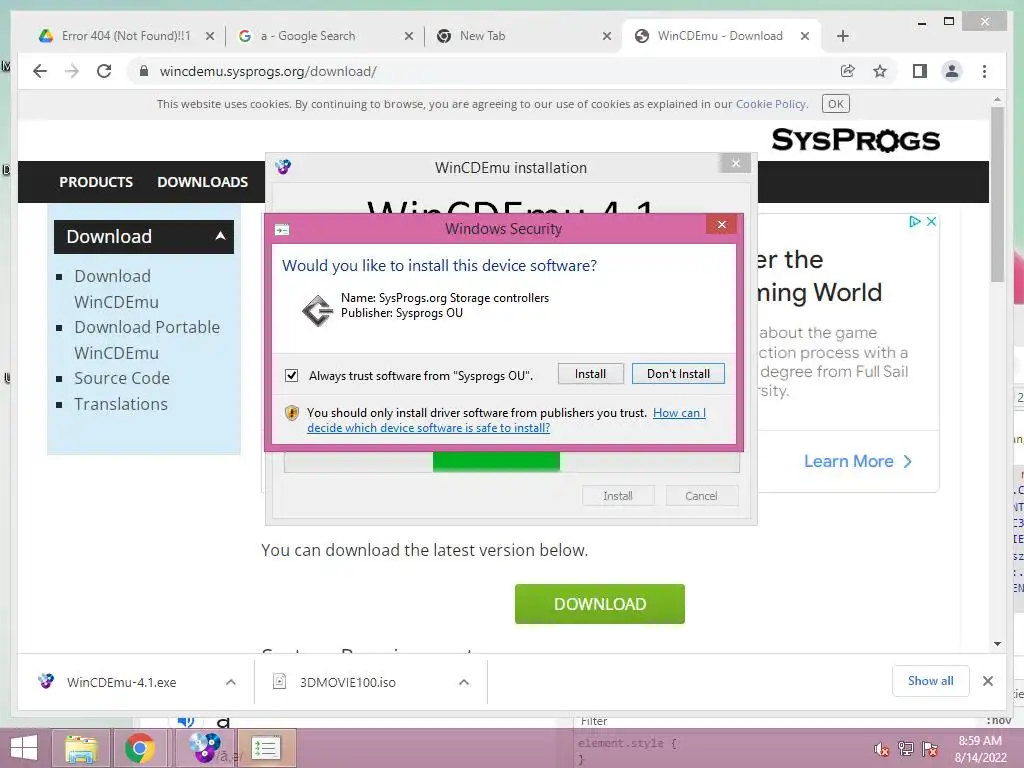Click the page vertical scrollbar thumb
The height and width of the screenshot is (768, 1024).
[997, 194]
